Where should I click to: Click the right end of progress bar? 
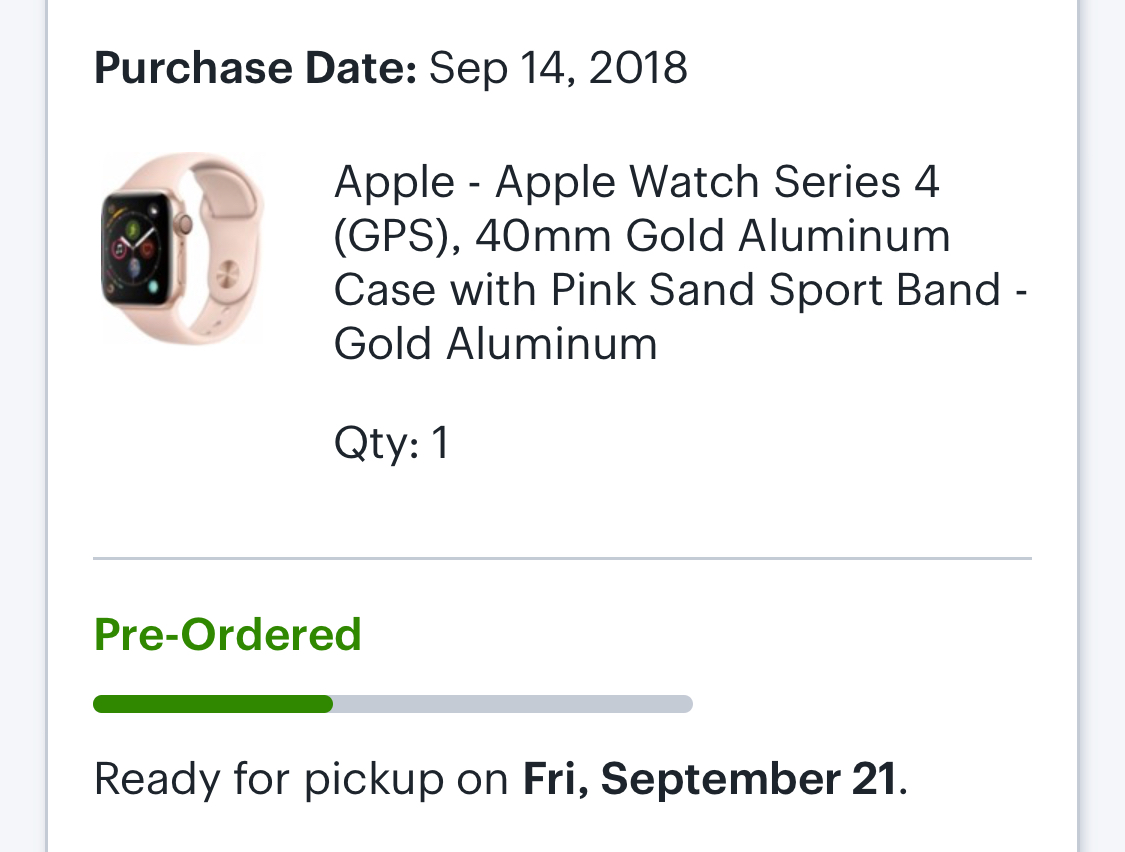click(684, 704)
